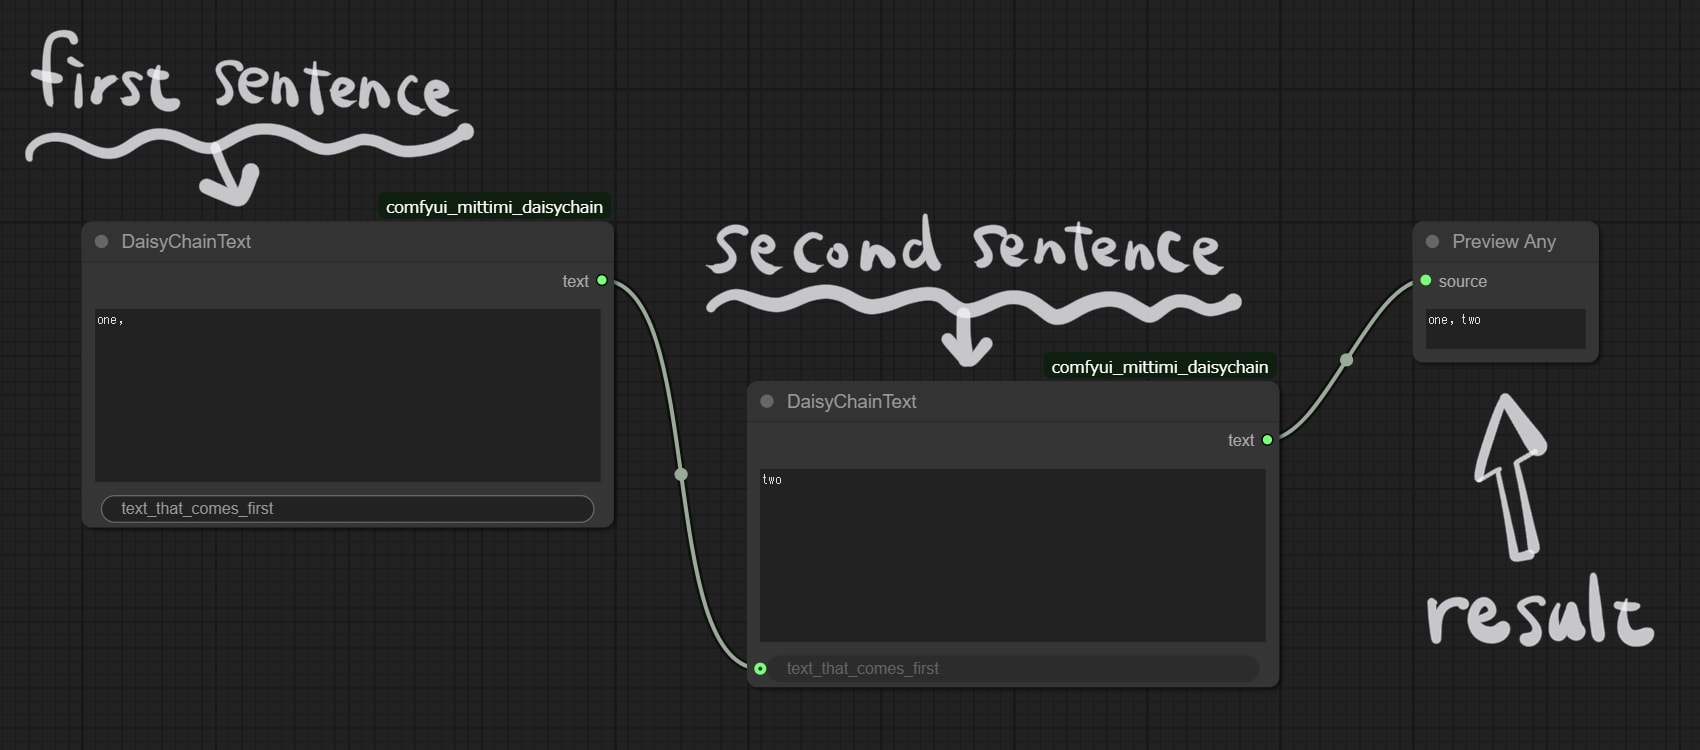Collapse the Preview Any node via its dot
This screenshot has height=750, width=1700.
pos(1432,241)
